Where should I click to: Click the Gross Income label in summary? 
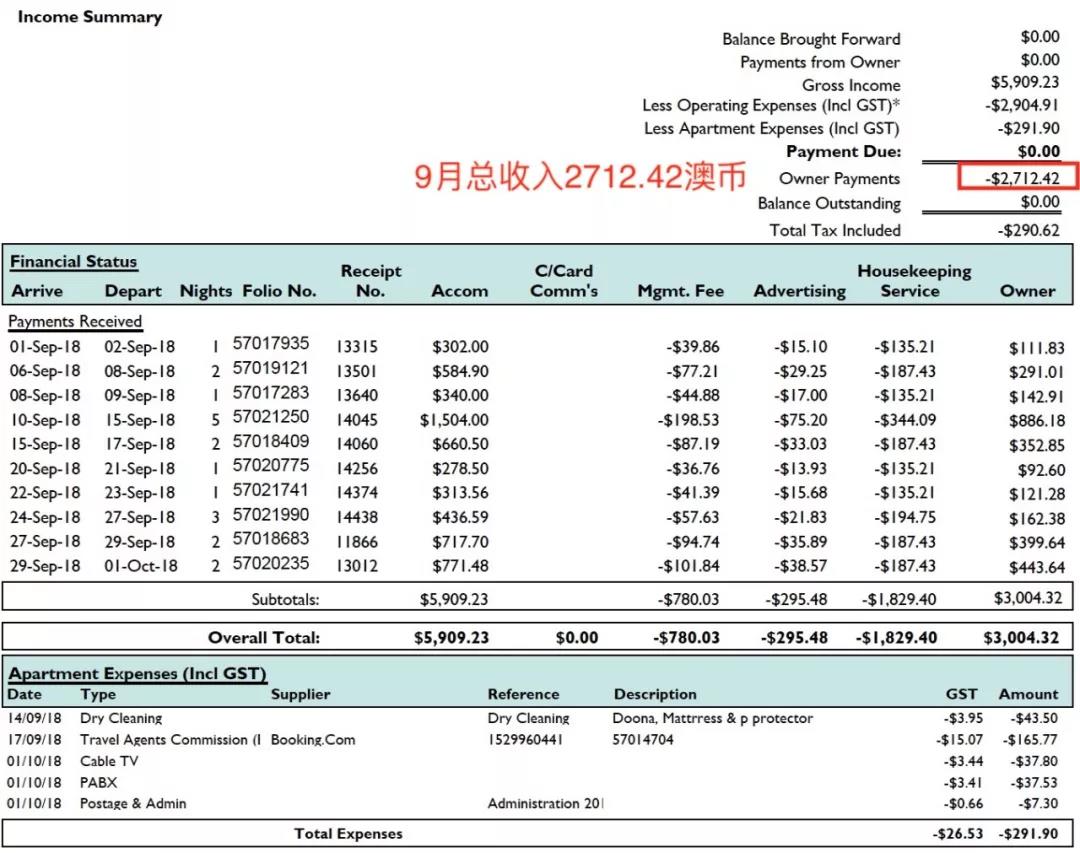[850, 85]
